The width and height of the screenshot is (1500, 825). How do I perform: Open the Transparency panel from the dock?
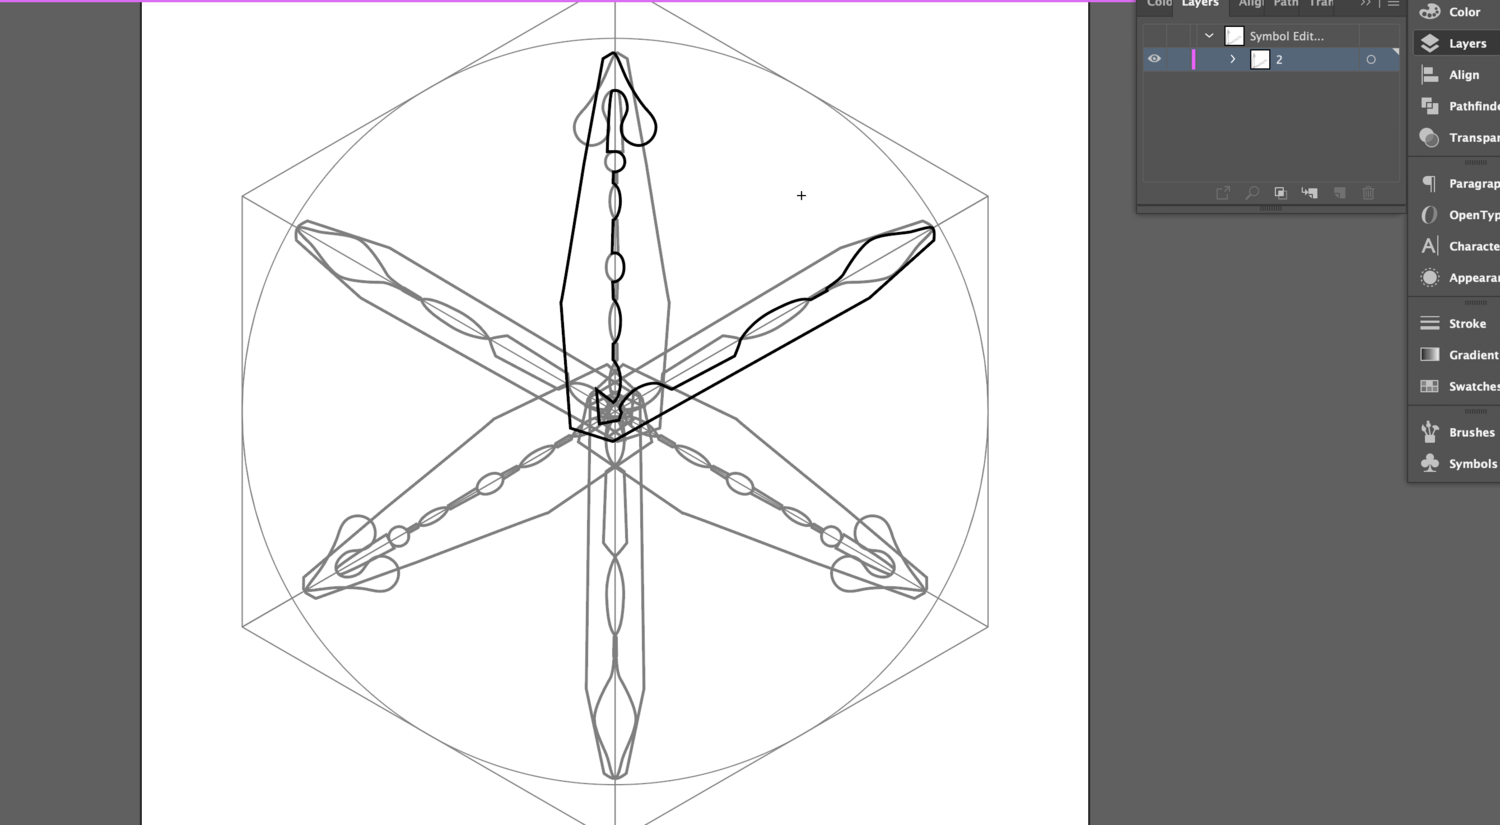tap(1456, 138)
